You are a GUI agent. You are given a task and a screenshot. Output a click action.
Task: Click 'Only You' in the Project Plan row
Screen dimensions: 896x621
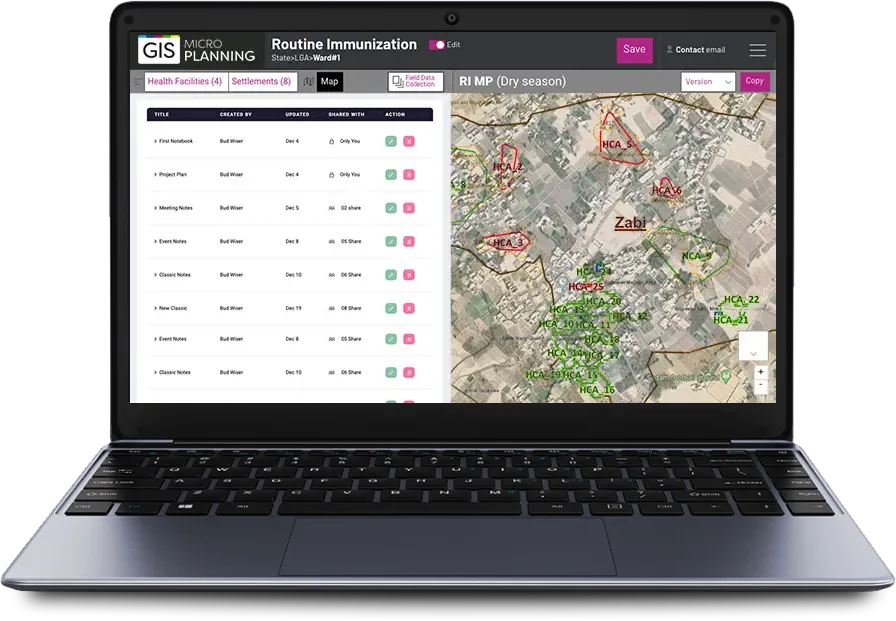(350, 175)
